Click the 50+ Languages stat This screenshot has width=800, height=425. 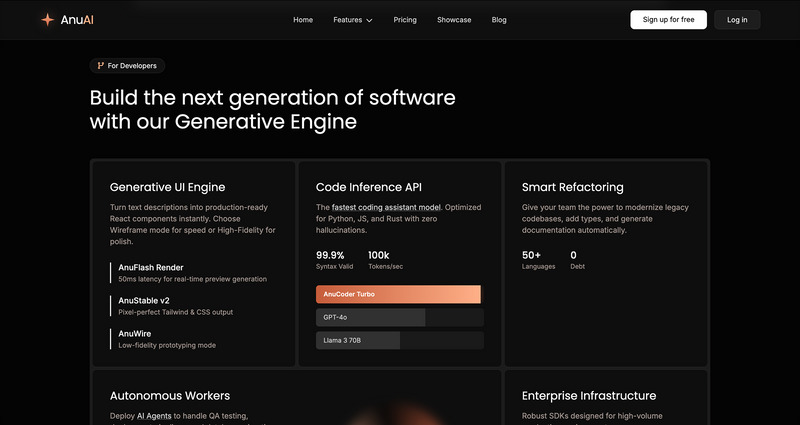click(538, 260)
